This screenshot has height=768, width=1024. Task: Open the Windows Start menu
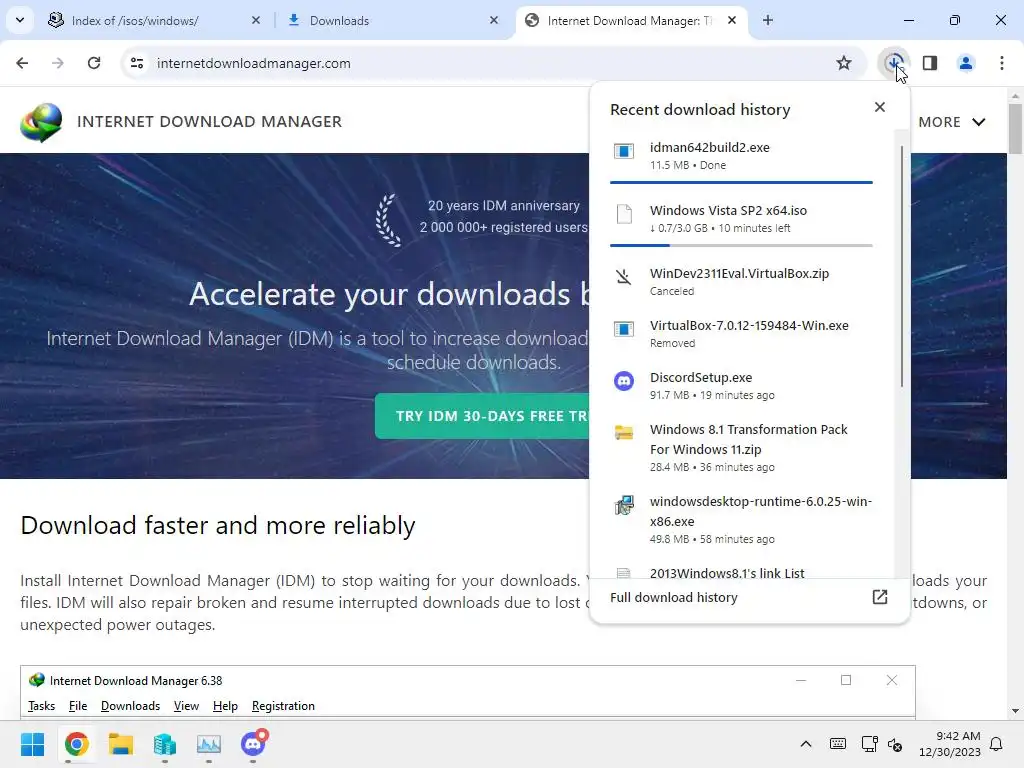click(x=32, y=744)
